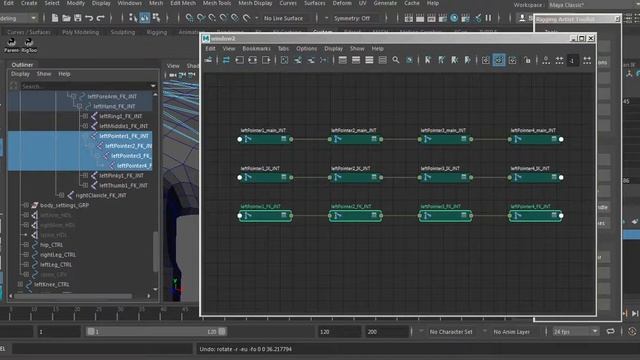Open the Show menu in Outliner
640x360 pixels.
[44, 74]
